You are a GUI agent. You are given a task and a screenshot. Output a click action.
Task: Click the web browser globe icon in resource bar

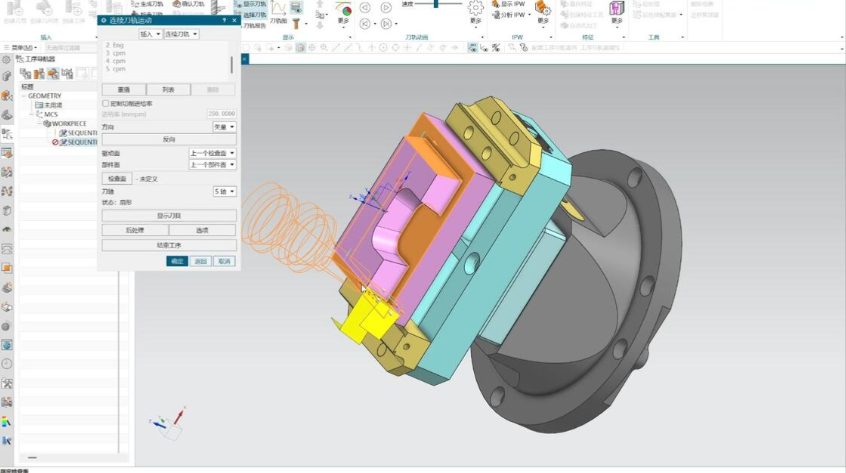click(6, 345)
